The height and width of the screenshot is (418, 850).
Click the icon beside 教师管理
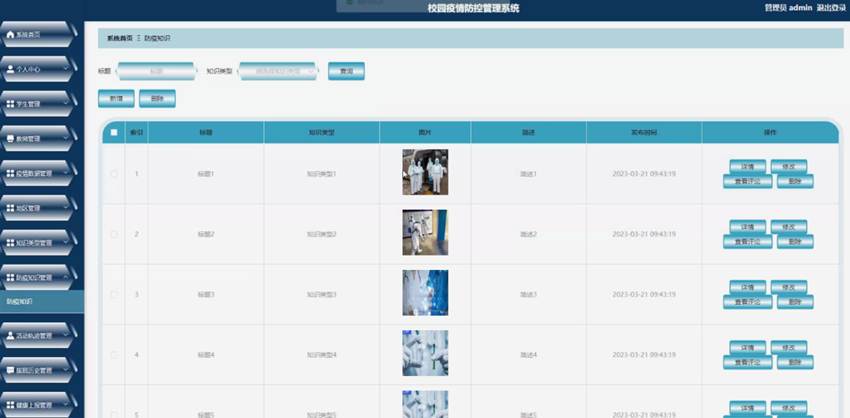[10, 139]
